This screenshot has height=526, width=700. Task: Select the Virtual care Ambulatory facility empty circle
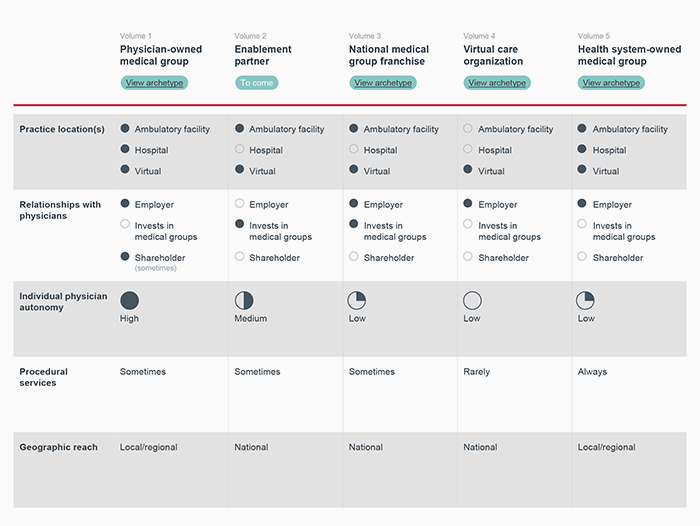coord(468,129)
